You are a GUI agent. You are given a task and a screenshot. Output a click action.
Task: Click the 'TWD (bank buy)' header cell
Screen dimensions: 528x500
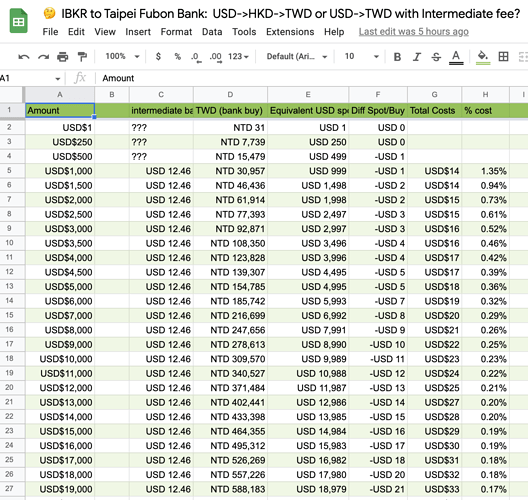[230, 110]
